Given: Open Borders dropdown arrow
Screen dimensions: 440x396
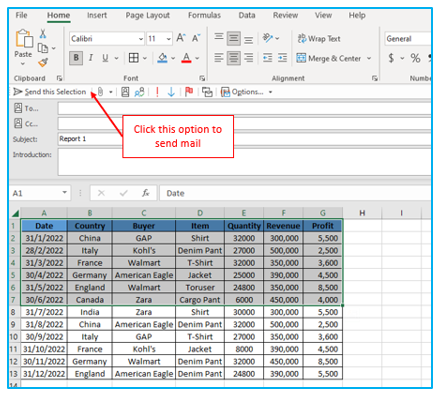Looking at the screenshot, I should pos(145,58).
